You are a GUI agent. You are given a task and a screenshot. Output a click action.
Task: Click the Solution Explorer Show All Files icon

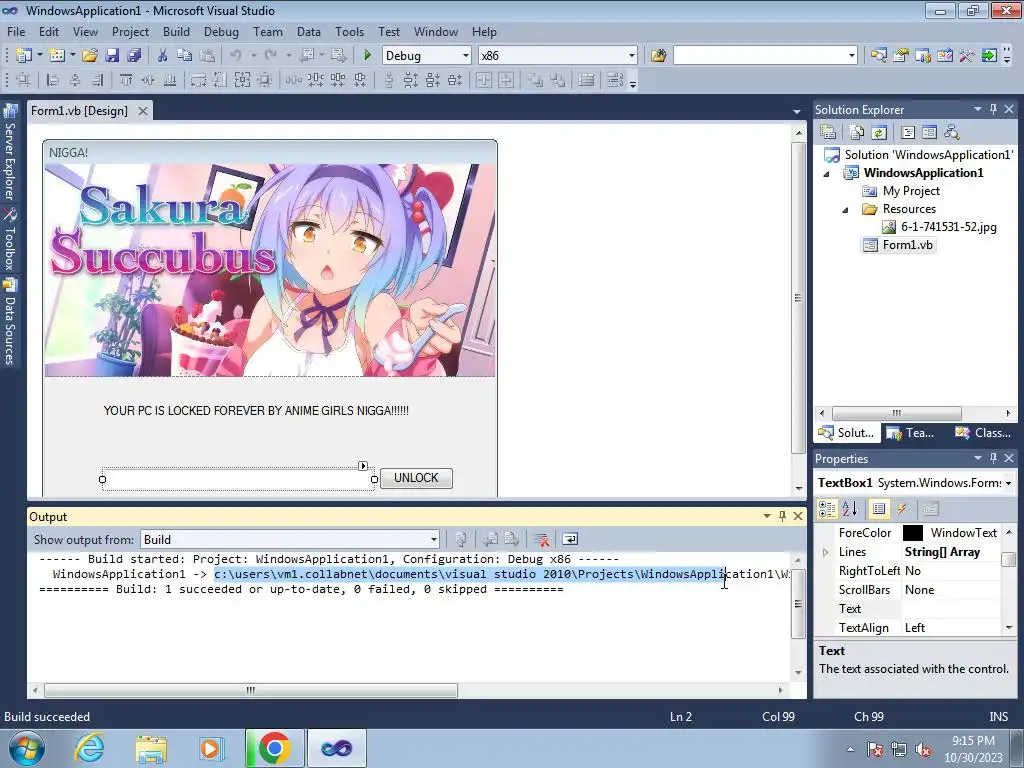pyautogui.click(x=856, y=132)
